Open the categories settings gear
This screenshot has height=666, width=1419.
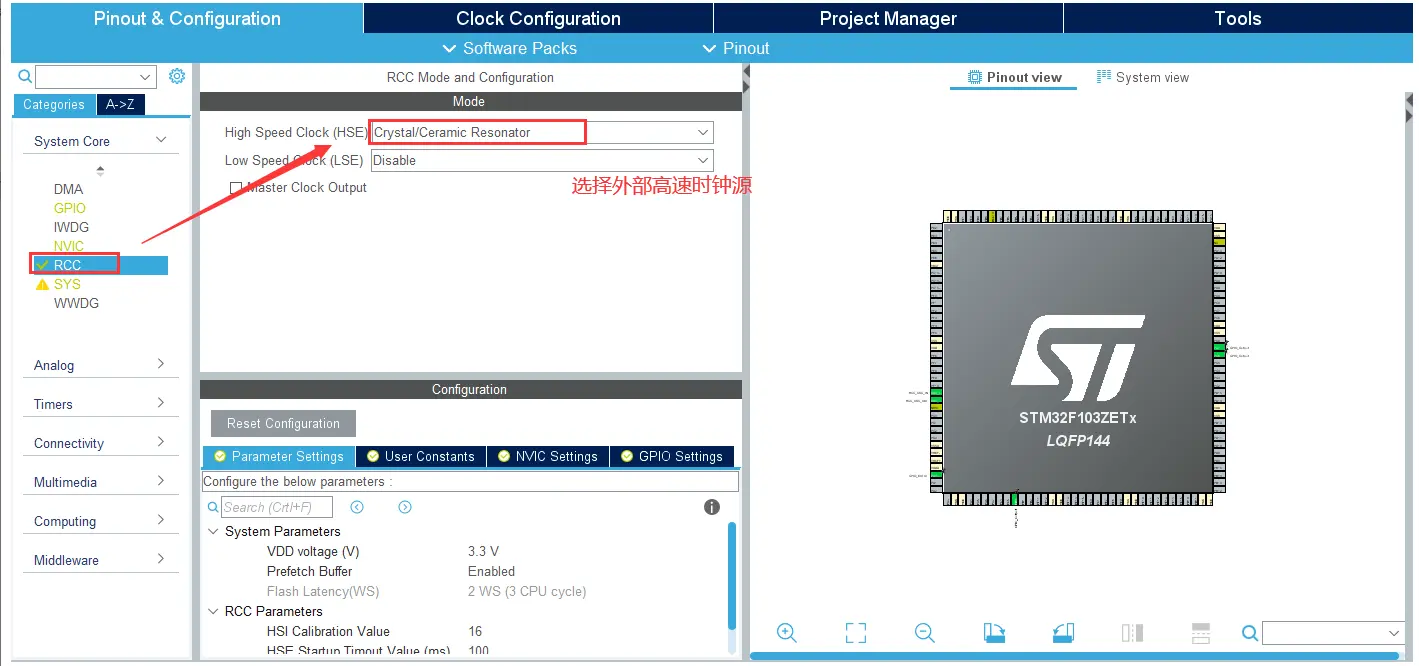177,76
